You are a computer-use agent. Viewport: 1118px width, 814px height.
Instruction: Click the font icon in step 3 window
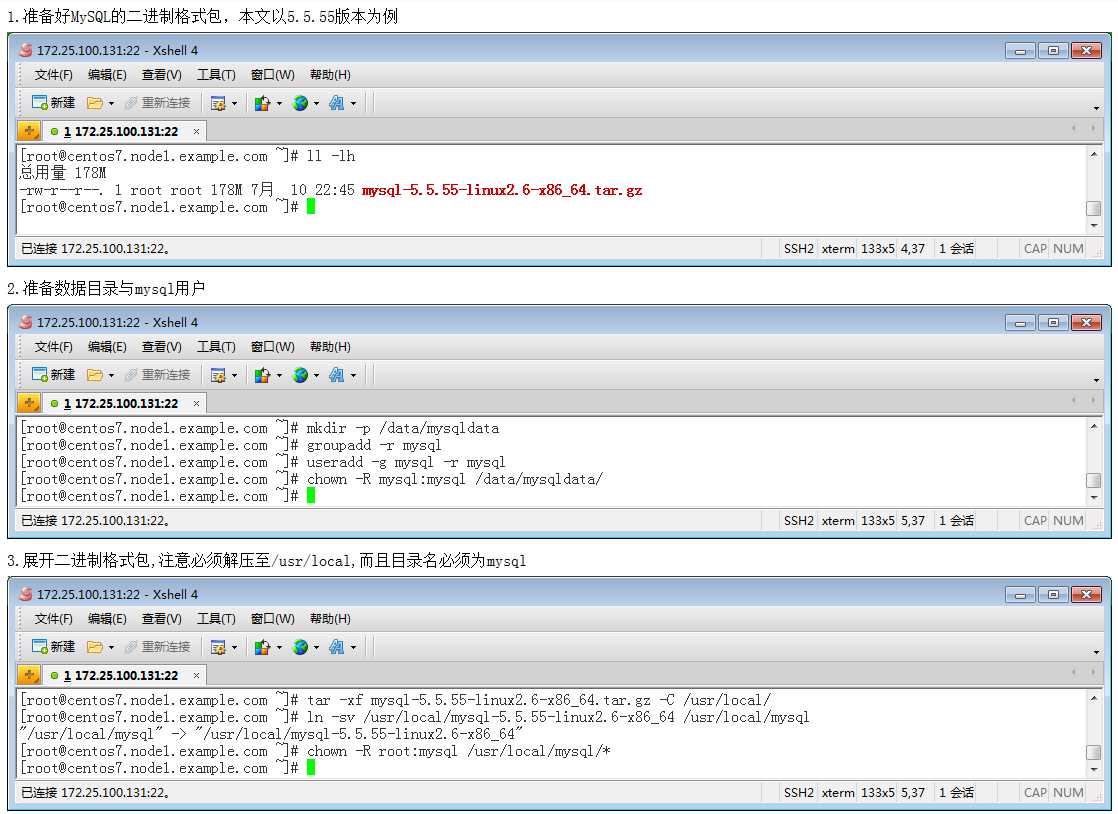337,647
